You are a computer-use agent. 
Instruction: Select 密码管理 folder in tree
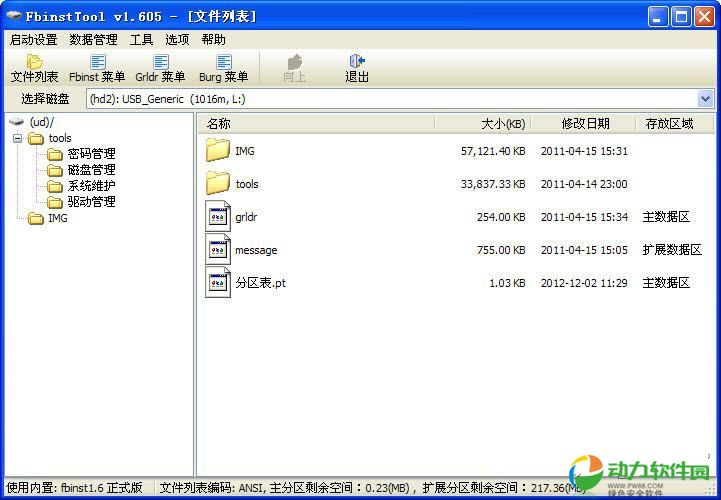[91, 154]
